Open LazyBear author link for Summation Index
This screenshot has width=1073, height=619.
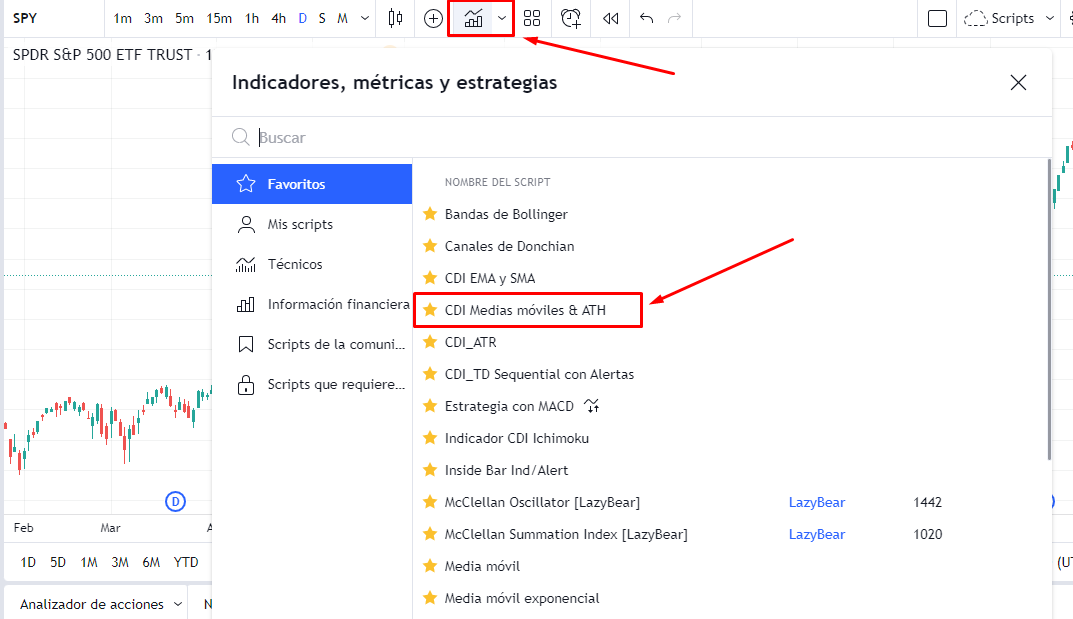click(x=816, y=534)
